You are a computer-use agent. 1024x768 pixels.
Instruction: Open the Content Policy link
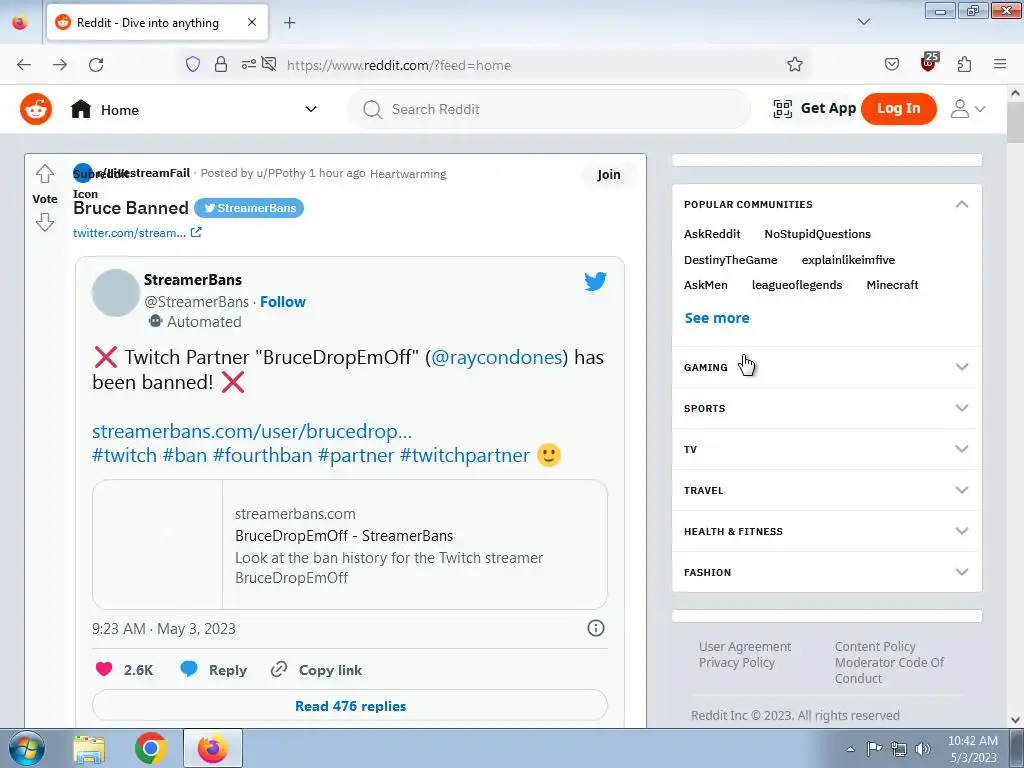click(x=875, y=647)
